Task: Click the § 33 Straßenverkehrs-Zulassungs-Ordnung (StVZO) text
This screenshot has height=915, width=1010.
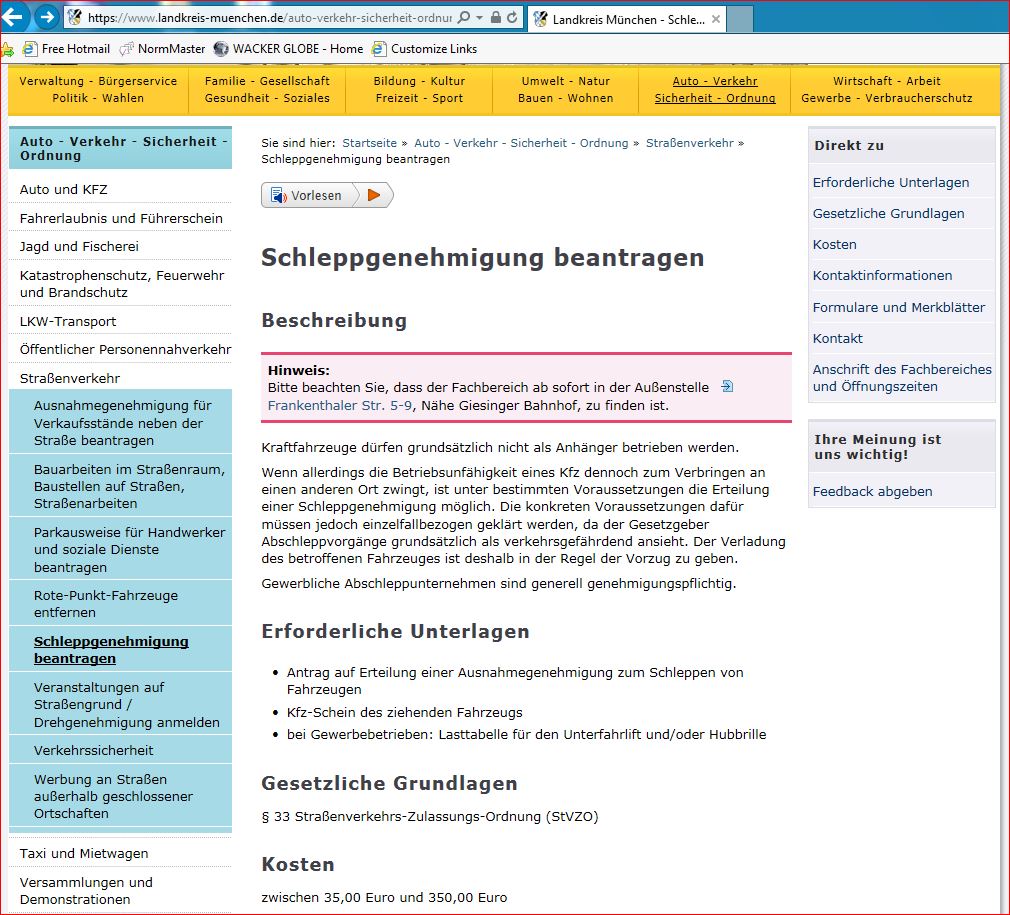Action: point(430,816)
